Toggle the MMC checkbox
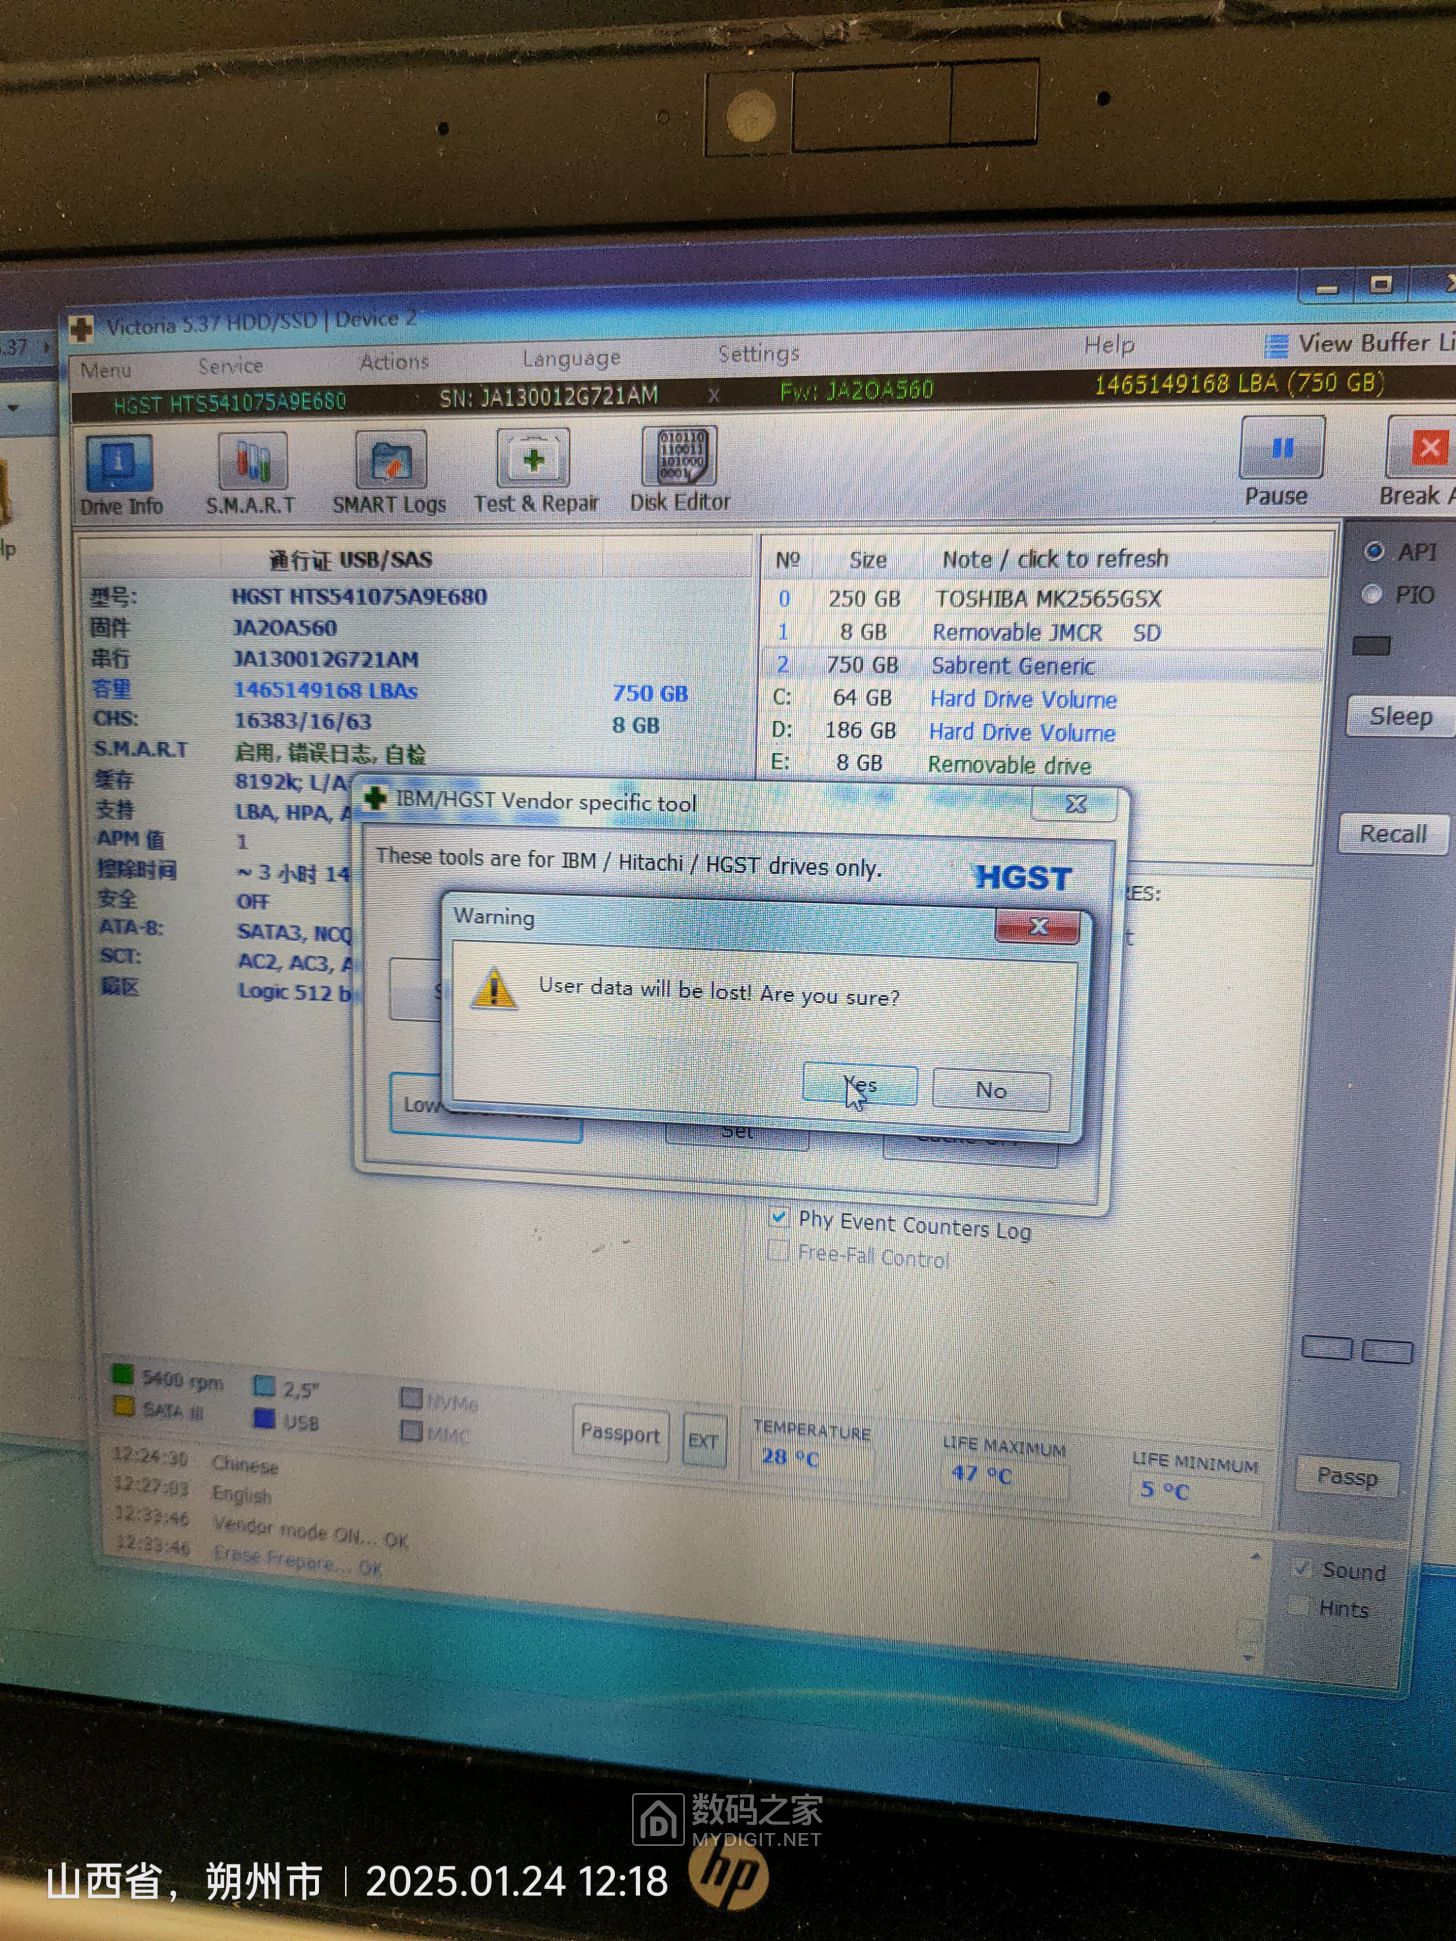1456x1941 pixels. (410, 1431)
